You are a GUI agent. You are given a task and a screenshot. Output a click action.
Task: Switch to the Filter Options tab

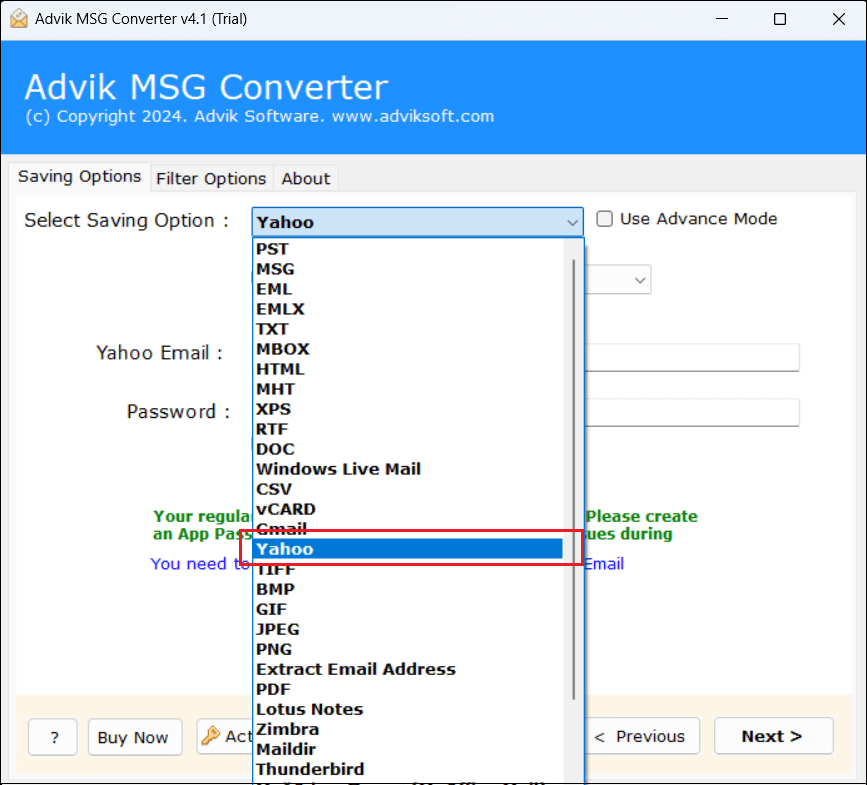[x=211, y=178]
